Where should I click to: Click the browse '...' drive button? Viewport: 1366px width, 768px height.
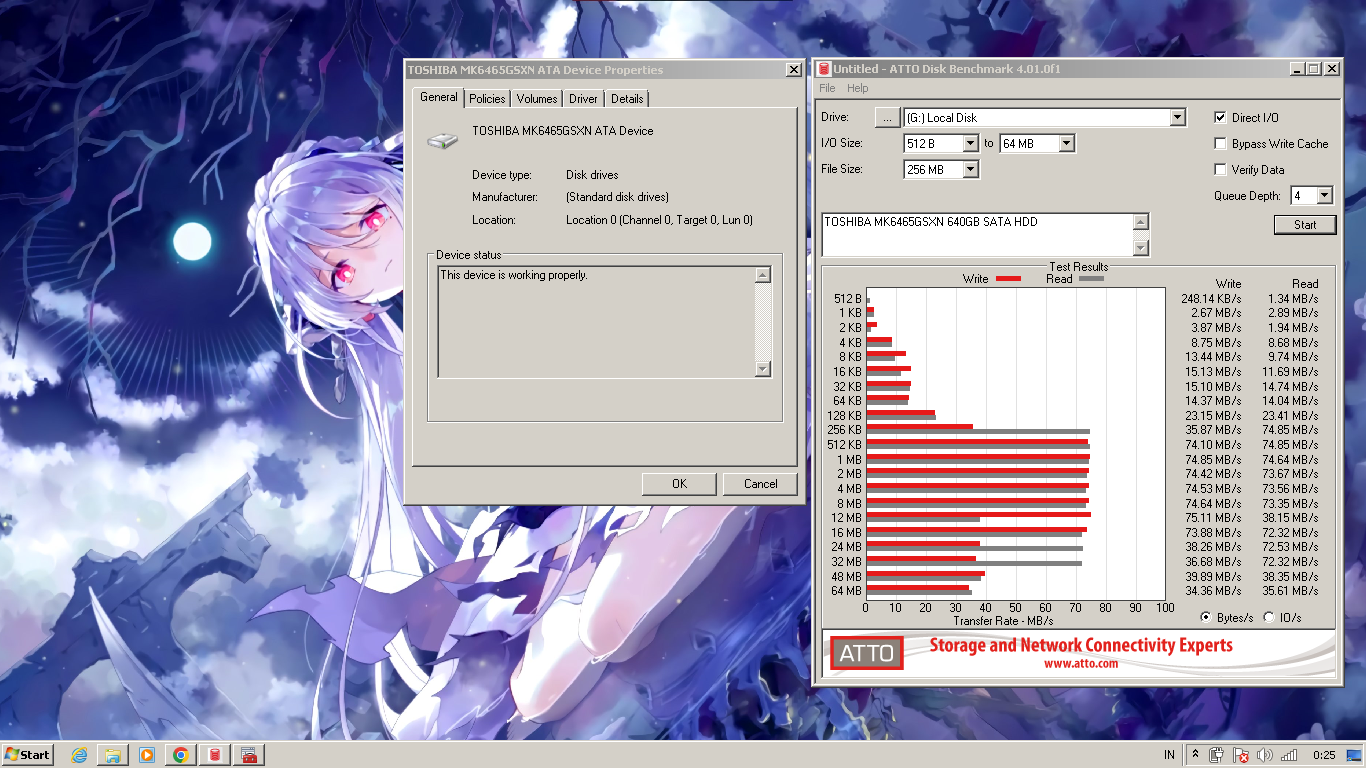pos(887,118)
